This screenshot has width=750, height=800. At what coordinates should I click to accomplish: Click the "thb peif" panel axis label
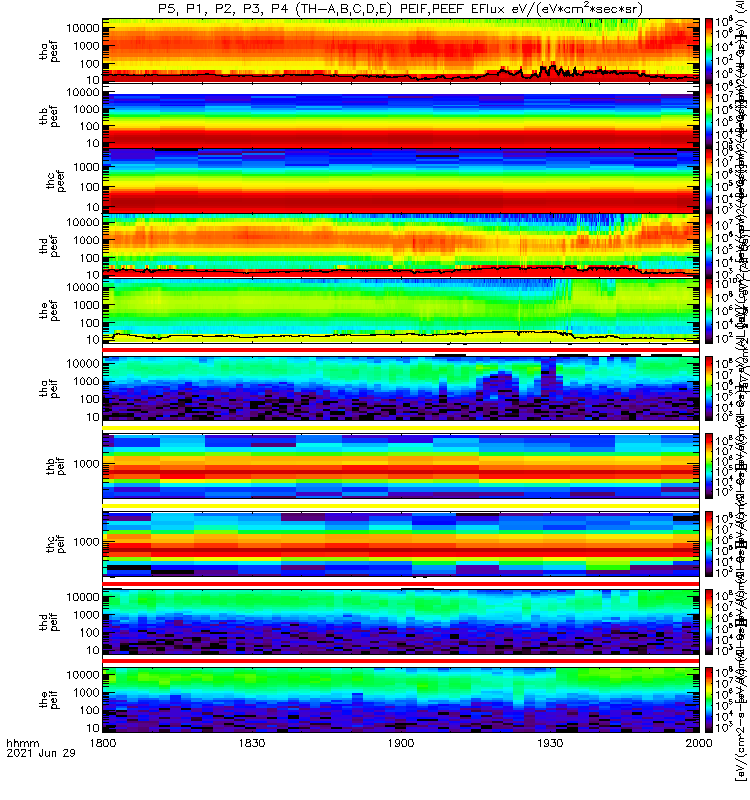click(55, 466)
